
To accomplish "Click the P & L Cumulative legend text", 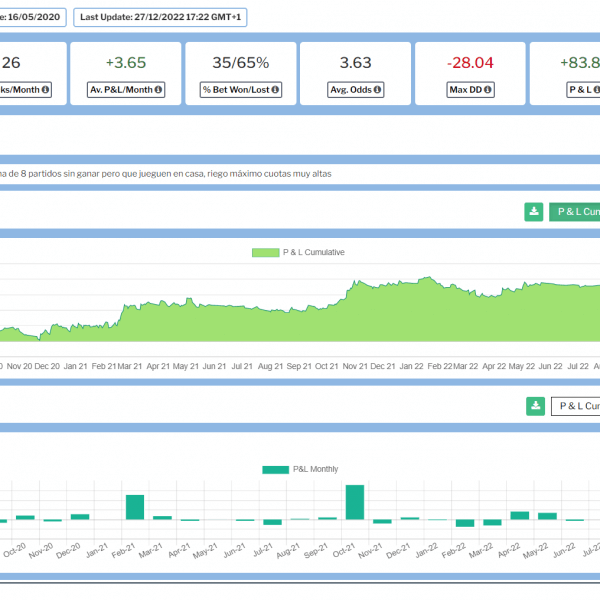I will click(x=314, y=253).
